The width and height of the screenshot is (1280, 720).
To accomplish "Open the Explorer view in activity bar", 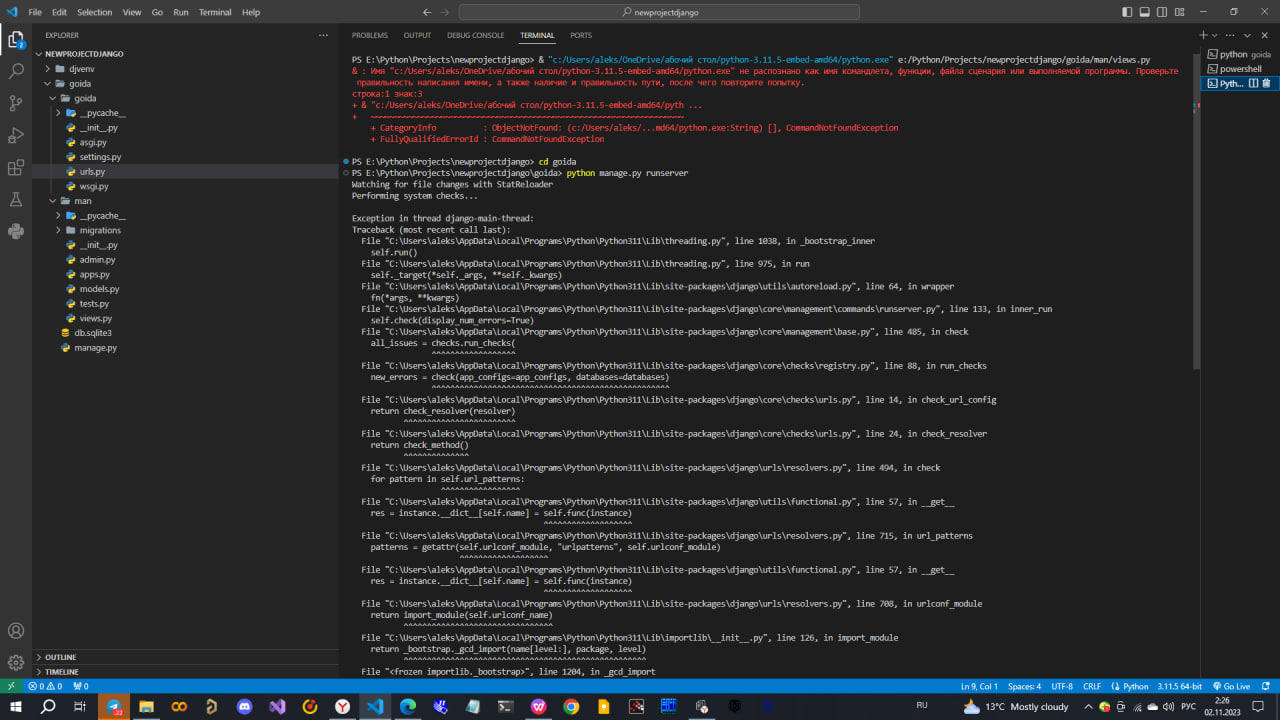I will click(16, 40).
